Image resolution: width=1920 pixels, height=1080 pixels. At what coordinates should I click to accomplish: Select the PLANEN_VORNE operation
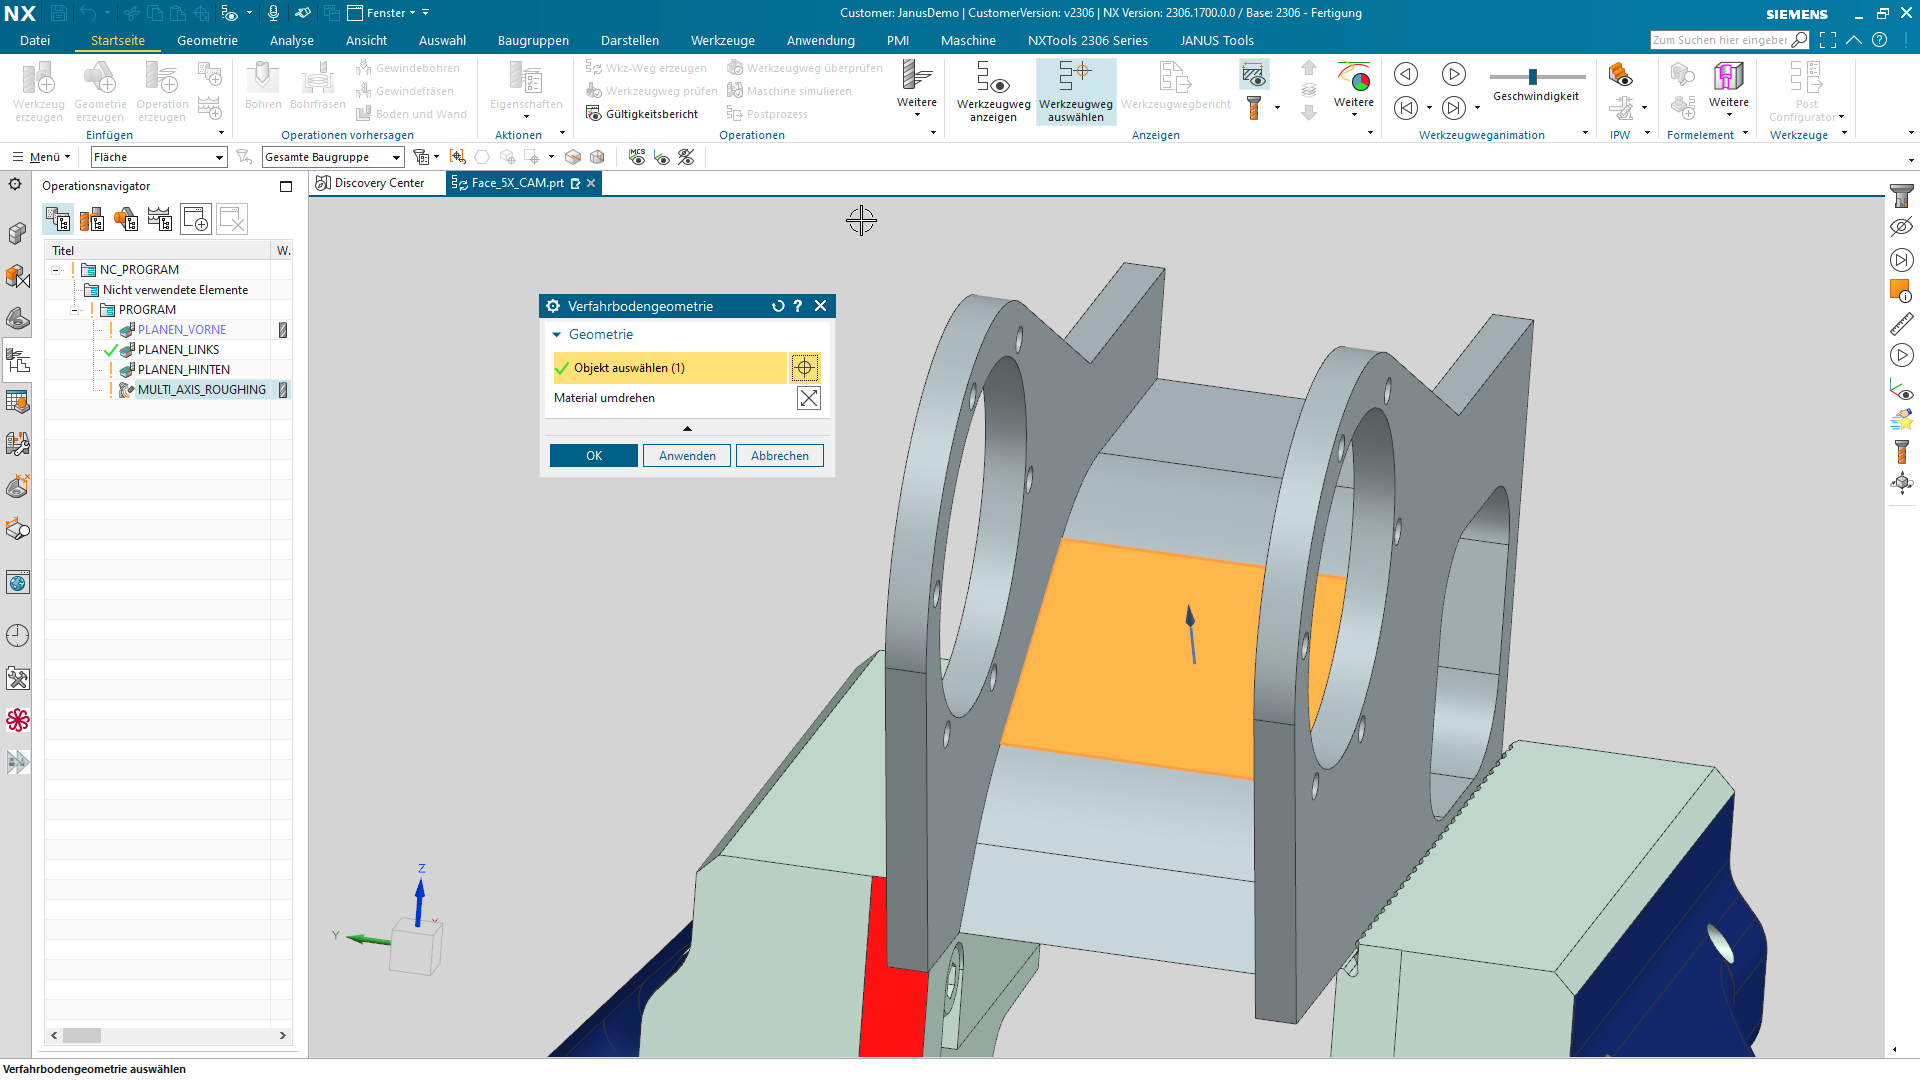(182, 330)
